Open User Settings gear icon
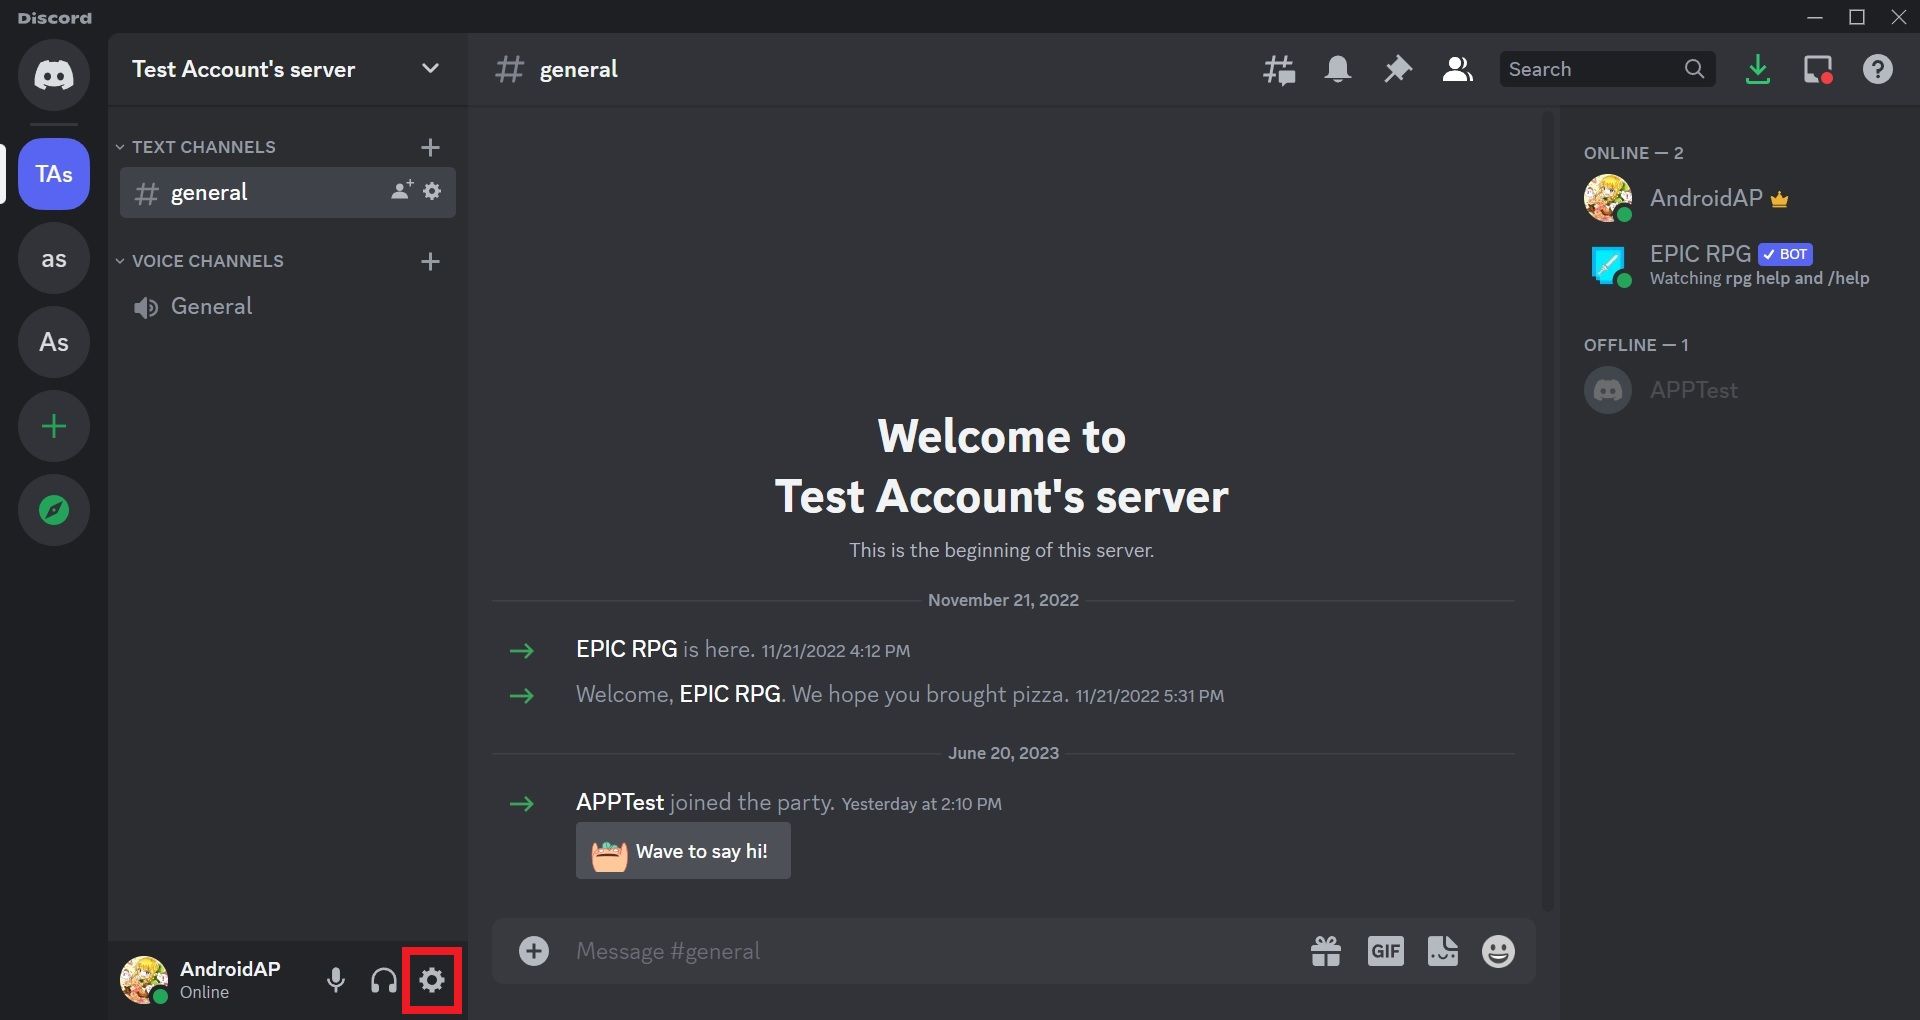Viewport: 1920px width, 1020px height. (x=432, y=980)
